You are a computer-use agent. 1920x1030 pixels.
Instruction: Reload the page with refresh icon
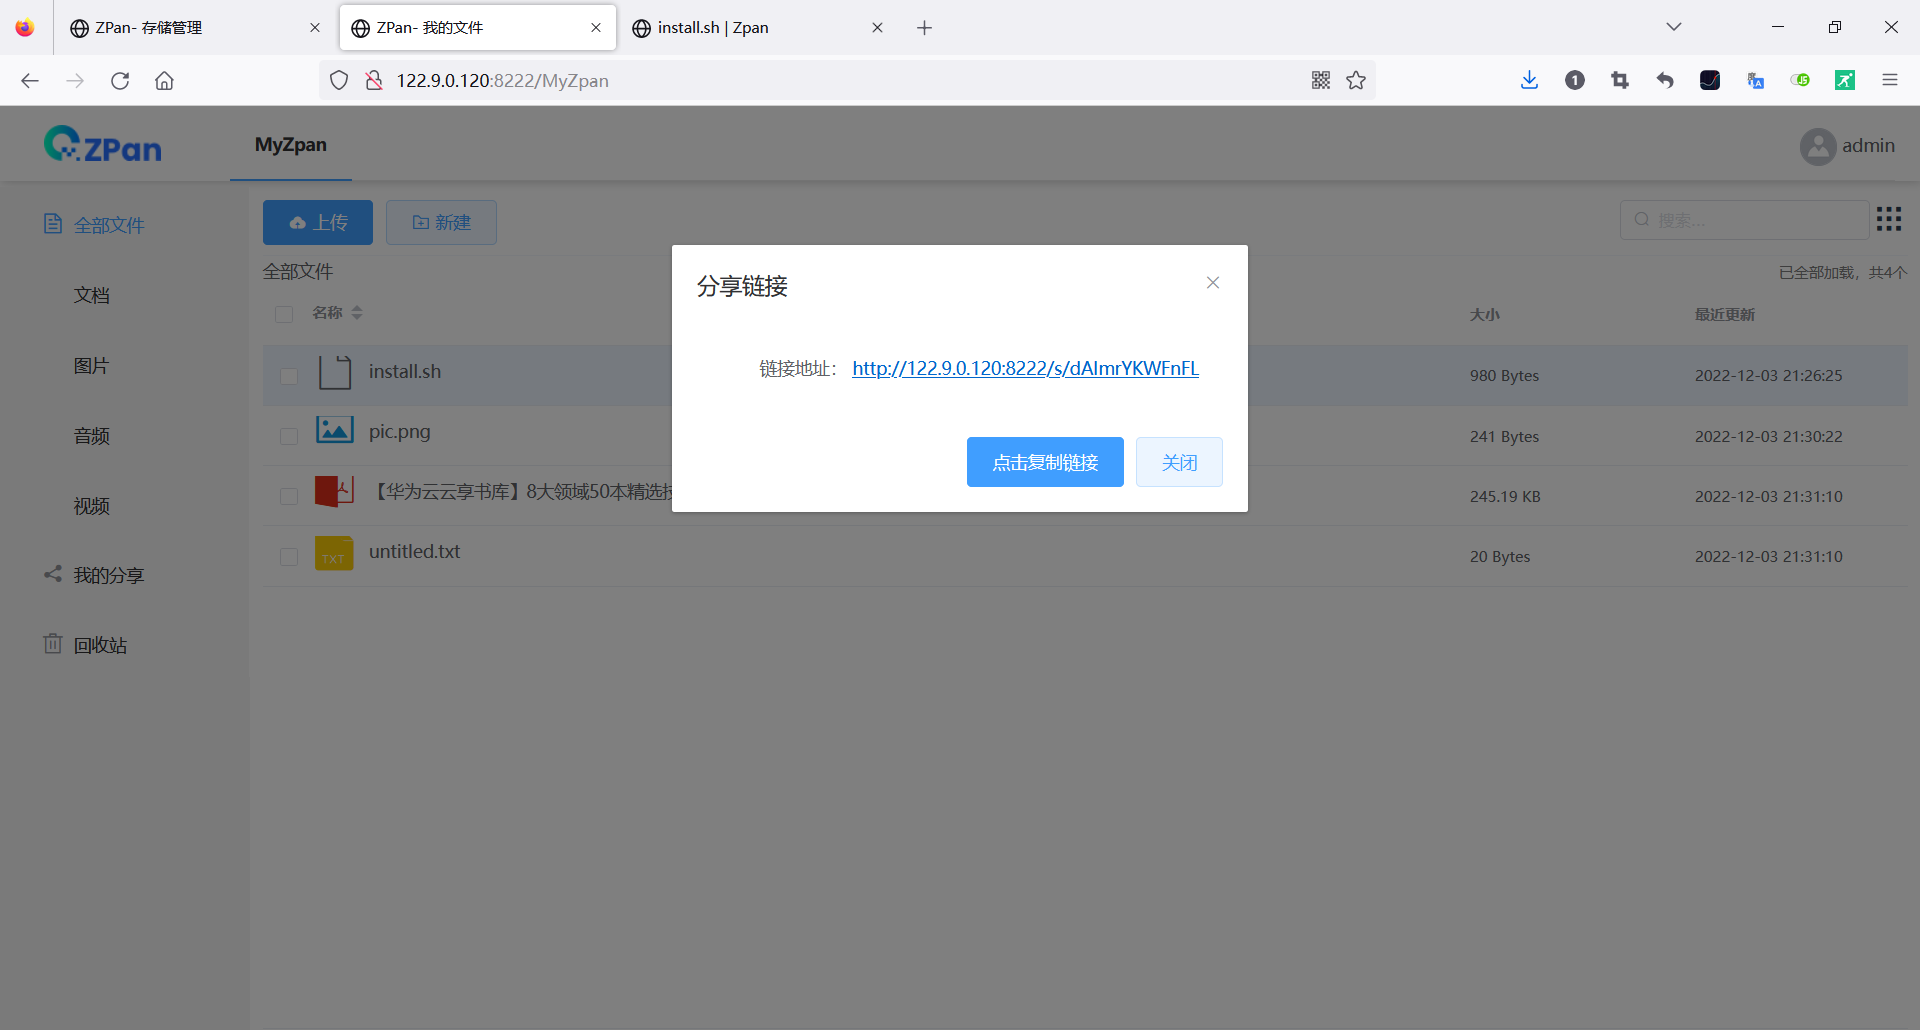point(120,81)
